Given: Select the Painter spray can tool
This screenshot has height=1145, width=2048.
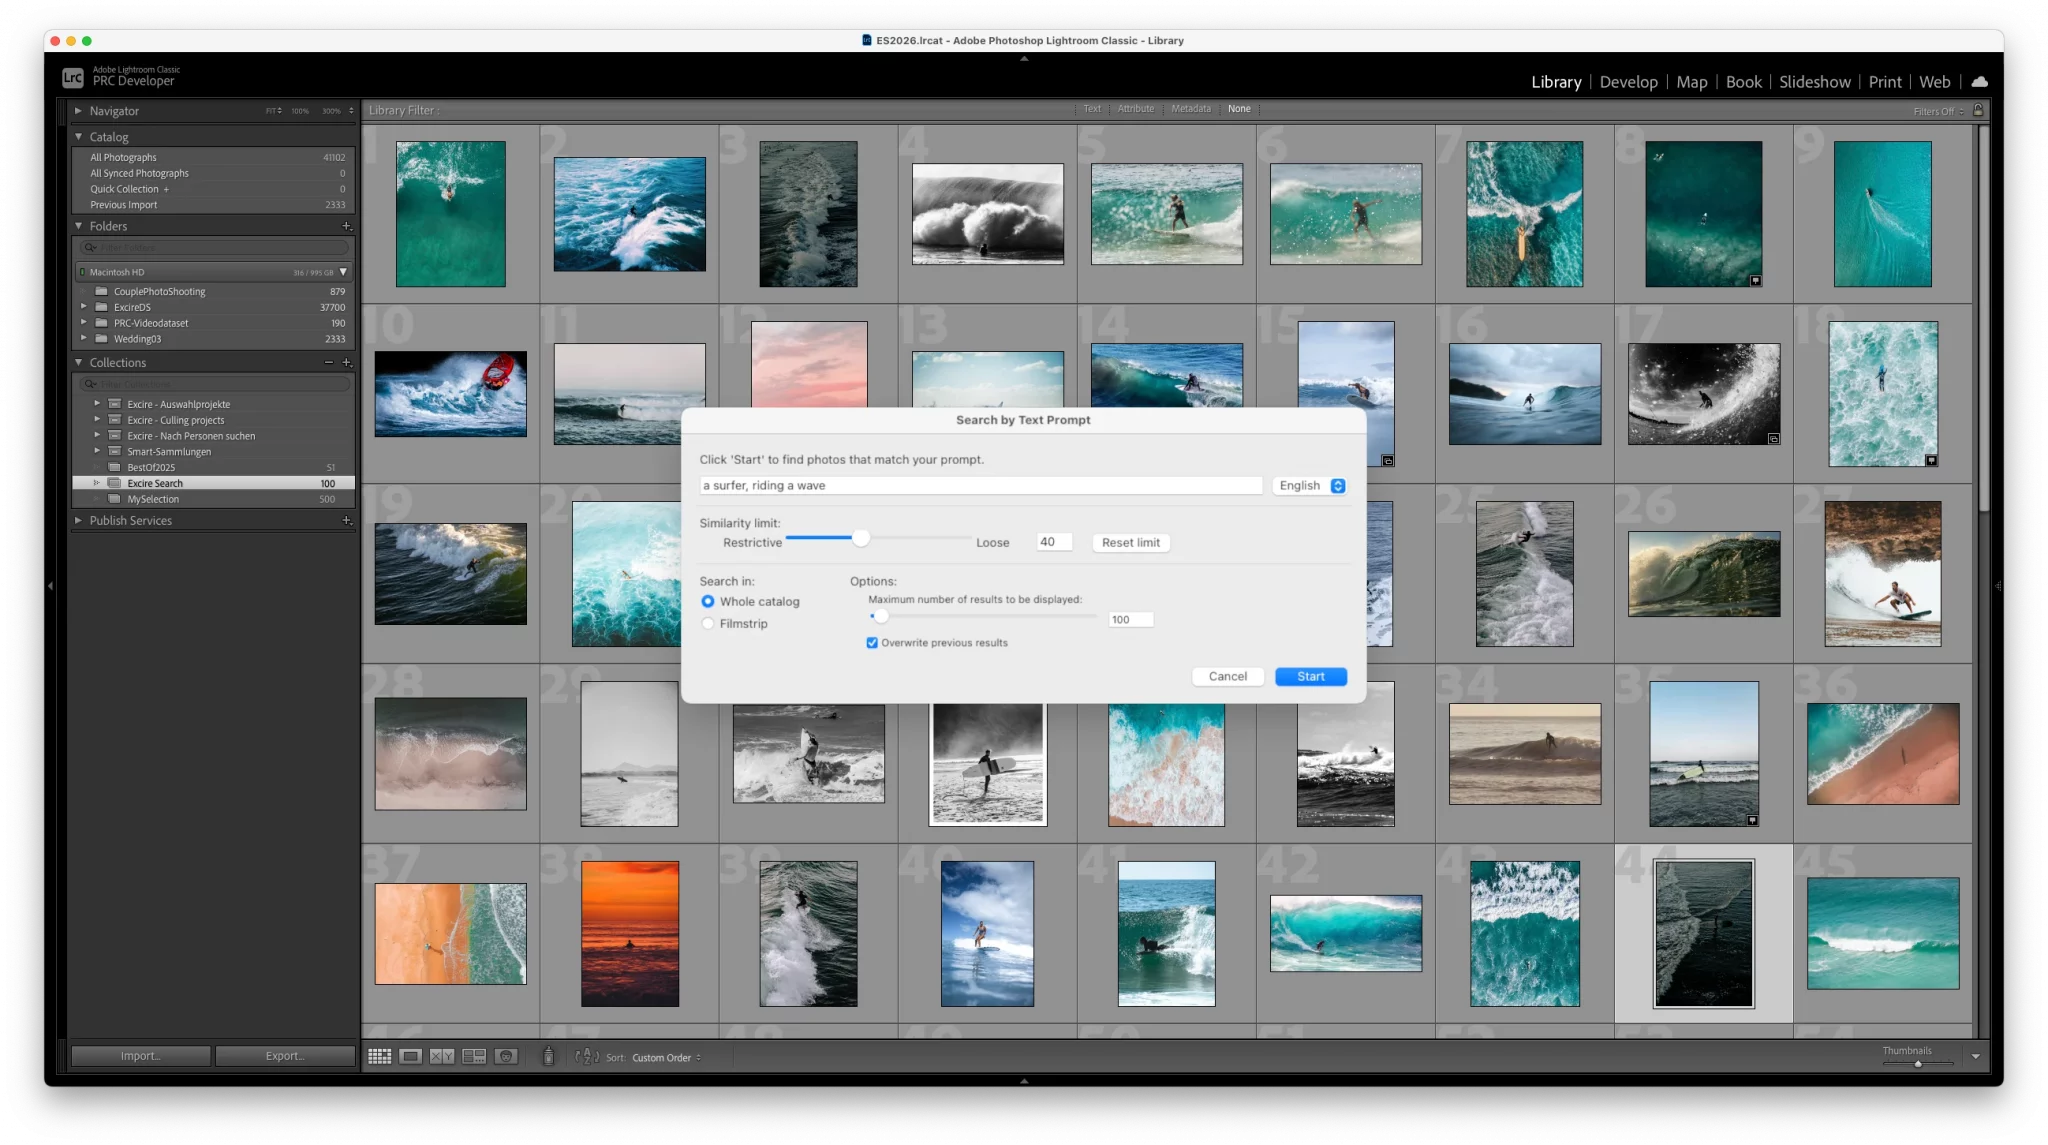Looking at the screenshot, I should click(x=548, y=1056).
